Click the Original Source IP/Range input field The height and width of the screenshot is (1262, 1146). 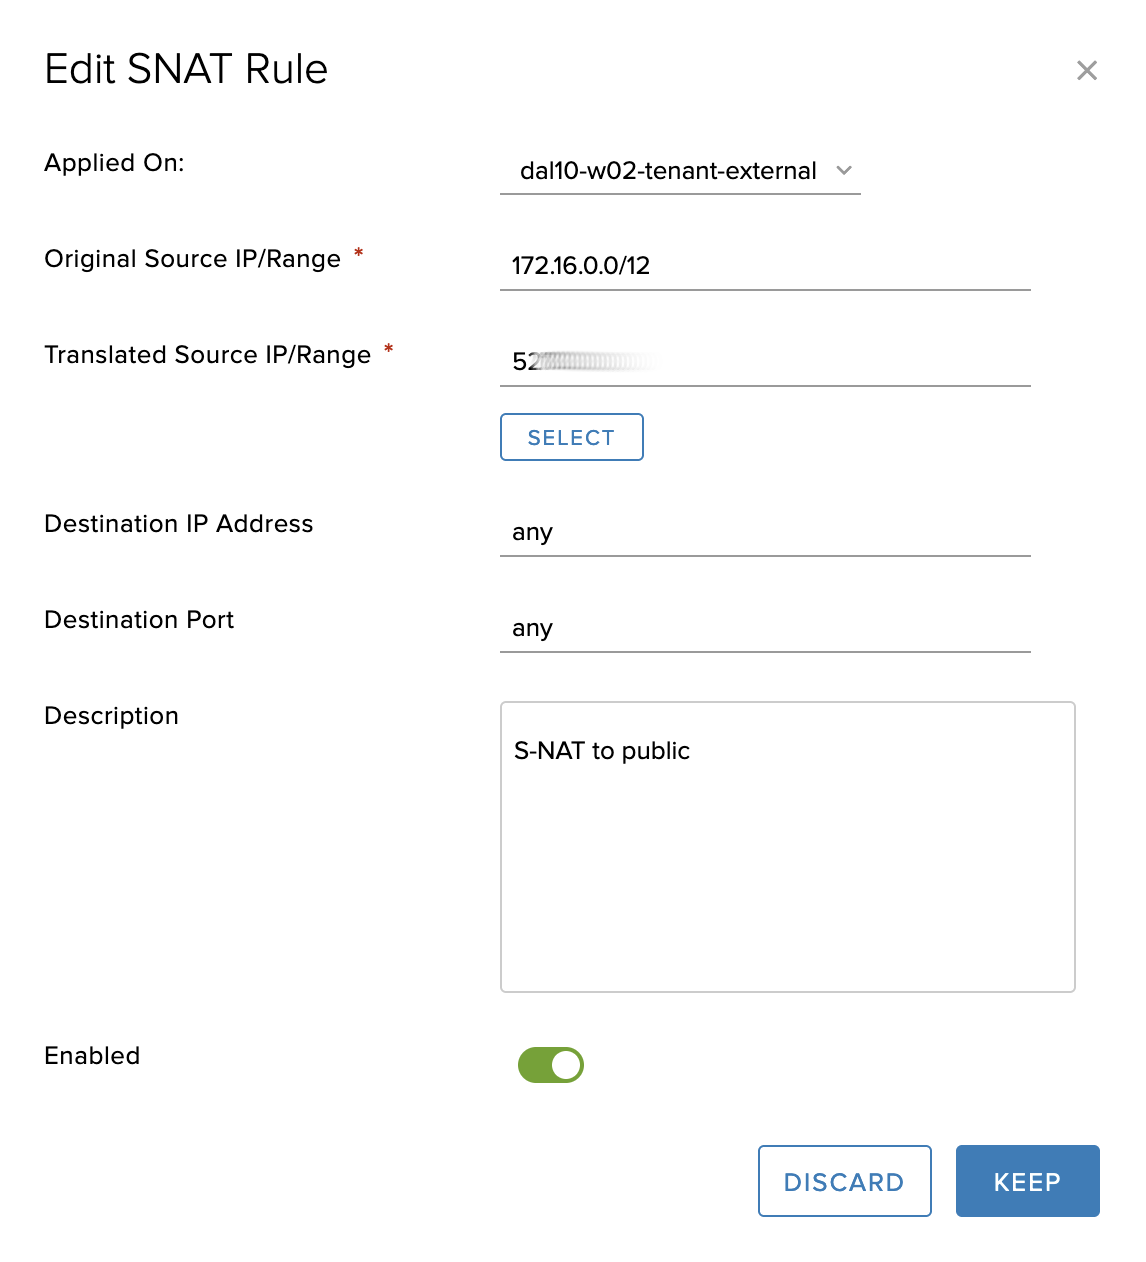click(764, 266)
